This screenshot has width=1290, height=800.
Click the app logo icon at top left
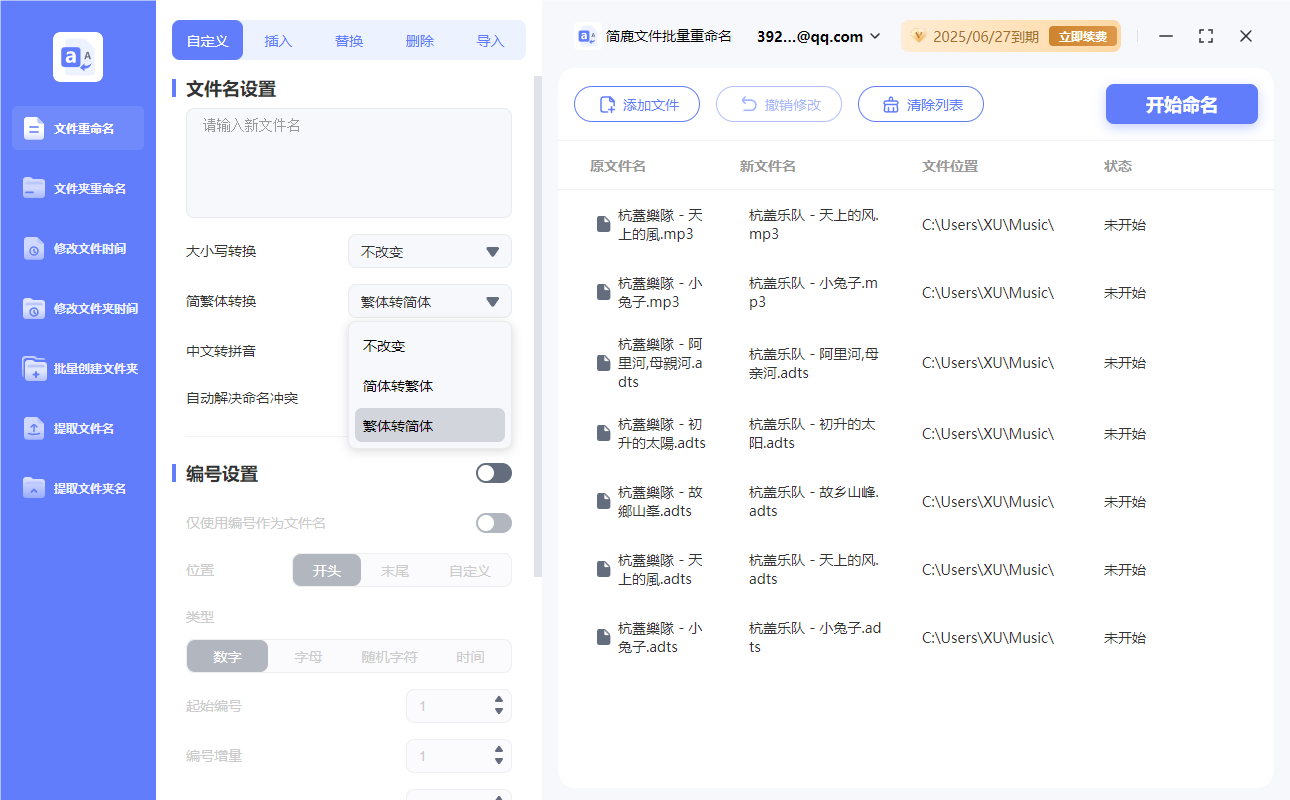pos(77,57)
